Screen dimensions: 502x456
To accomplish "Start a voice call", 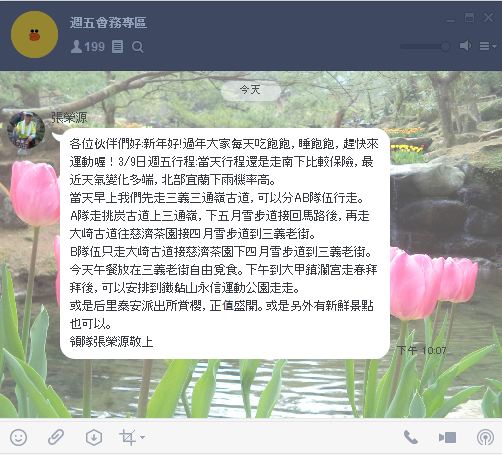I will [410, 437].
